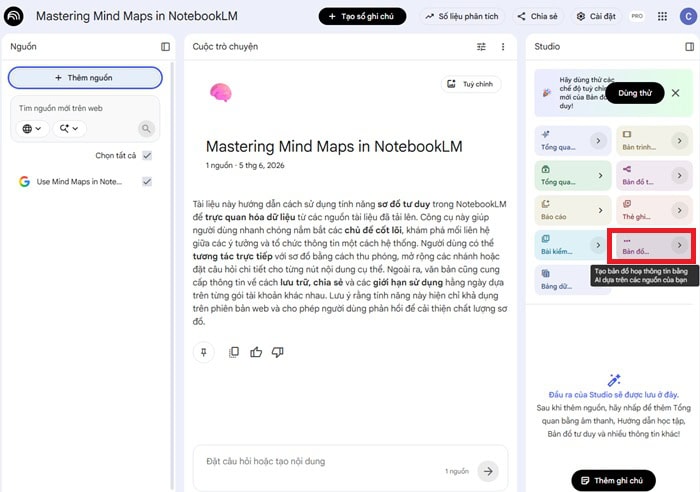Open the account avatar C
The height and width of the screenshot is (492, 700).
point(688,17)
